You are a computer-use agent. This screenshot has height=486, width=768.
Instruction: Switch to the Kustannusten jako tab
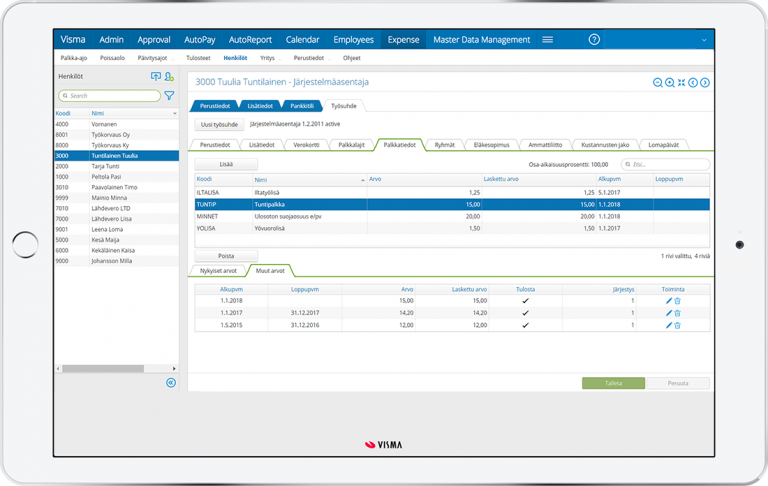tap(605, 145)
